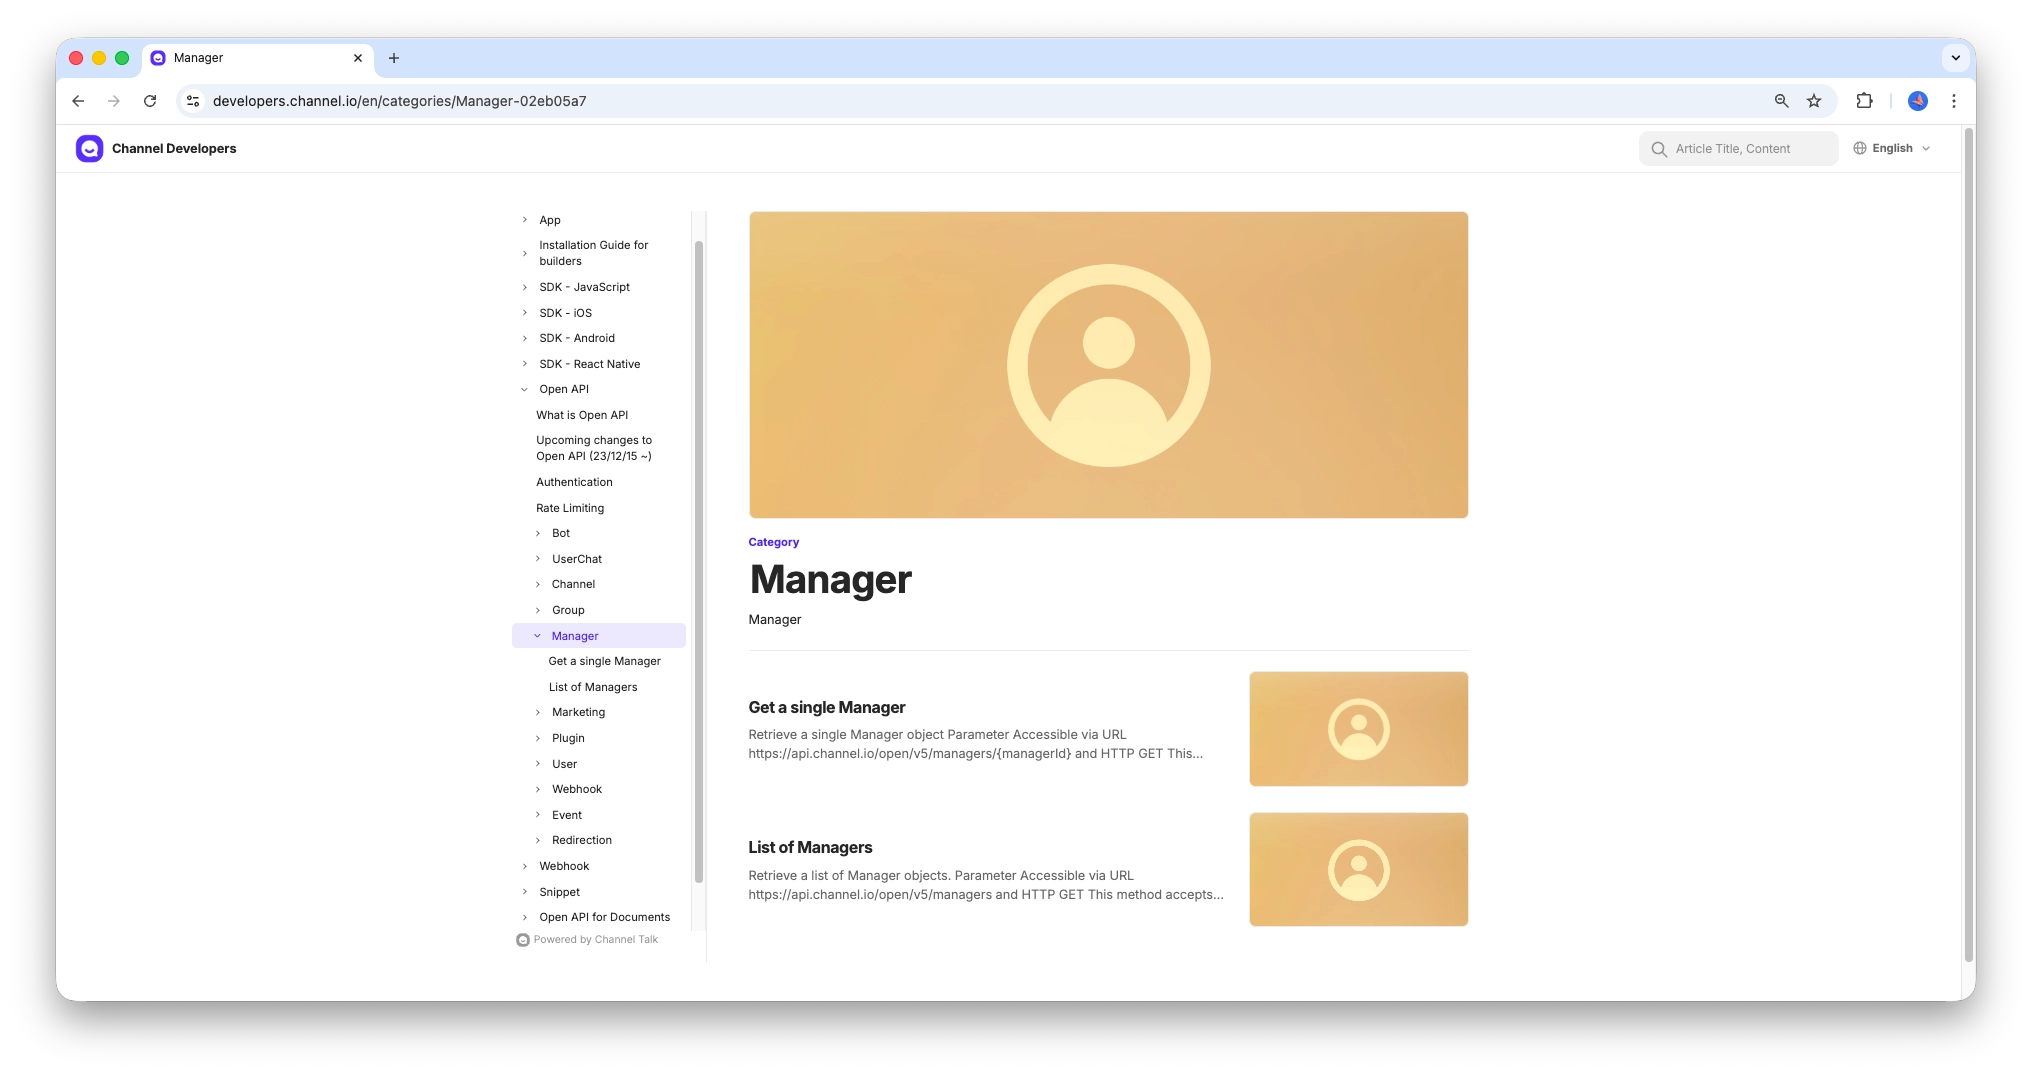The image size is (2032, 1075).
Task: Collapse the Open API section chevron
Action: 525,389
